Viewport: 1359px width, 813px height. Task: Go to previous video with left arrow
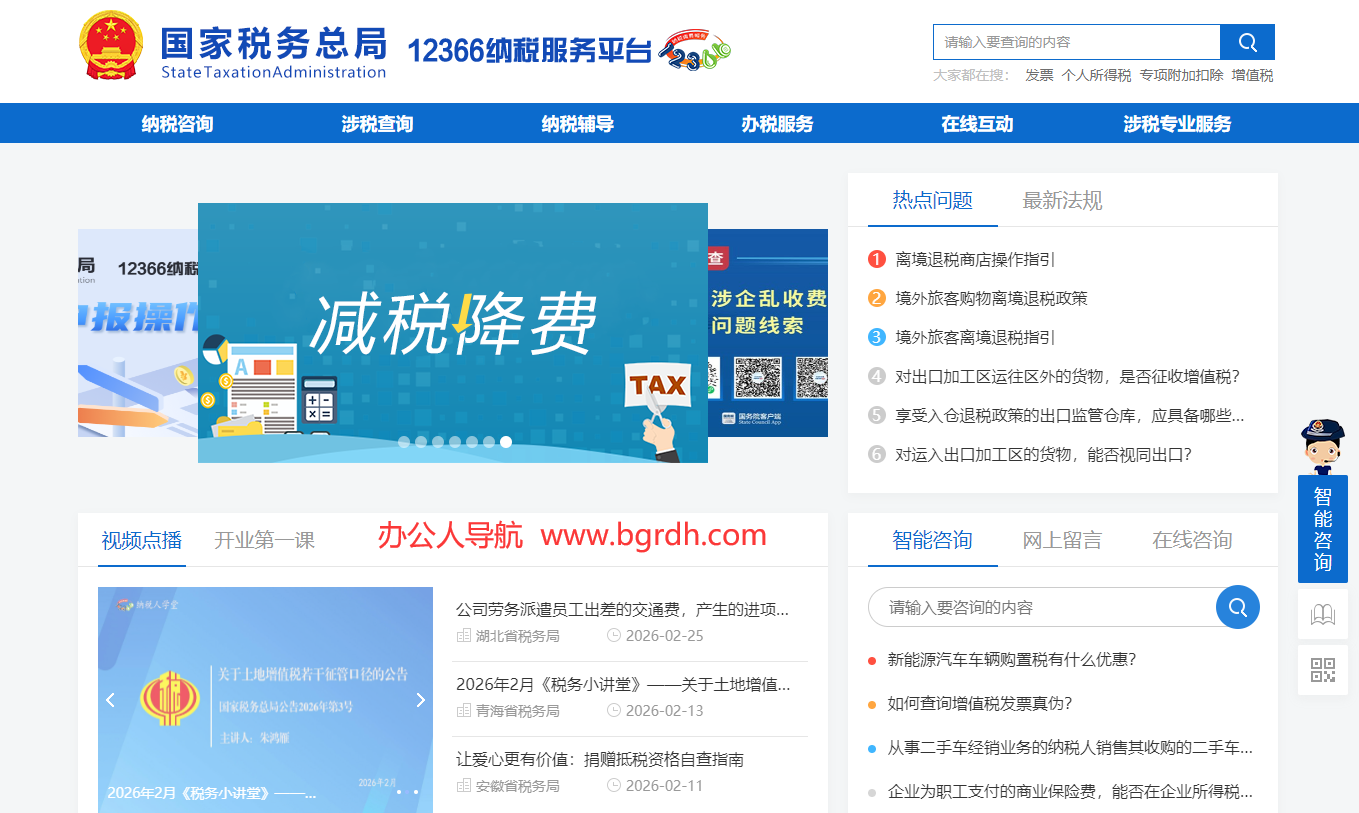coord(111,700)
